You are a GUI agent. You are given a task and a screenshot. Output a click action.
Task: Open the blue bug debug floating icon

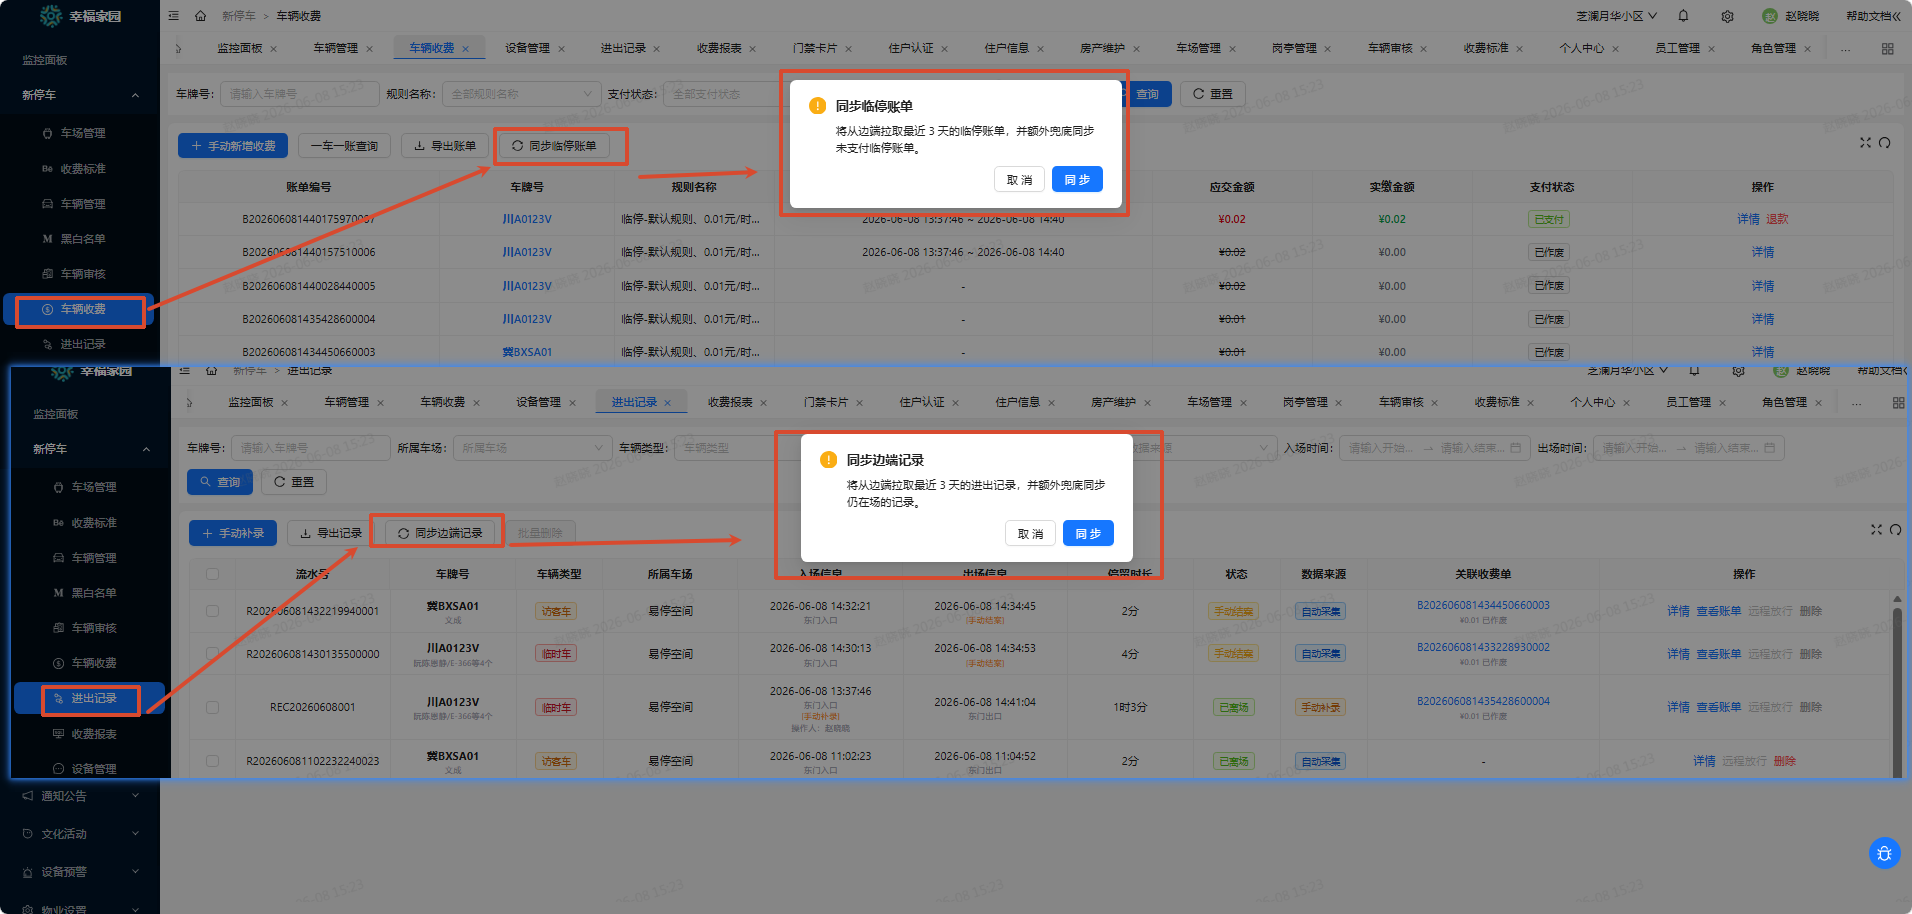1884,853
